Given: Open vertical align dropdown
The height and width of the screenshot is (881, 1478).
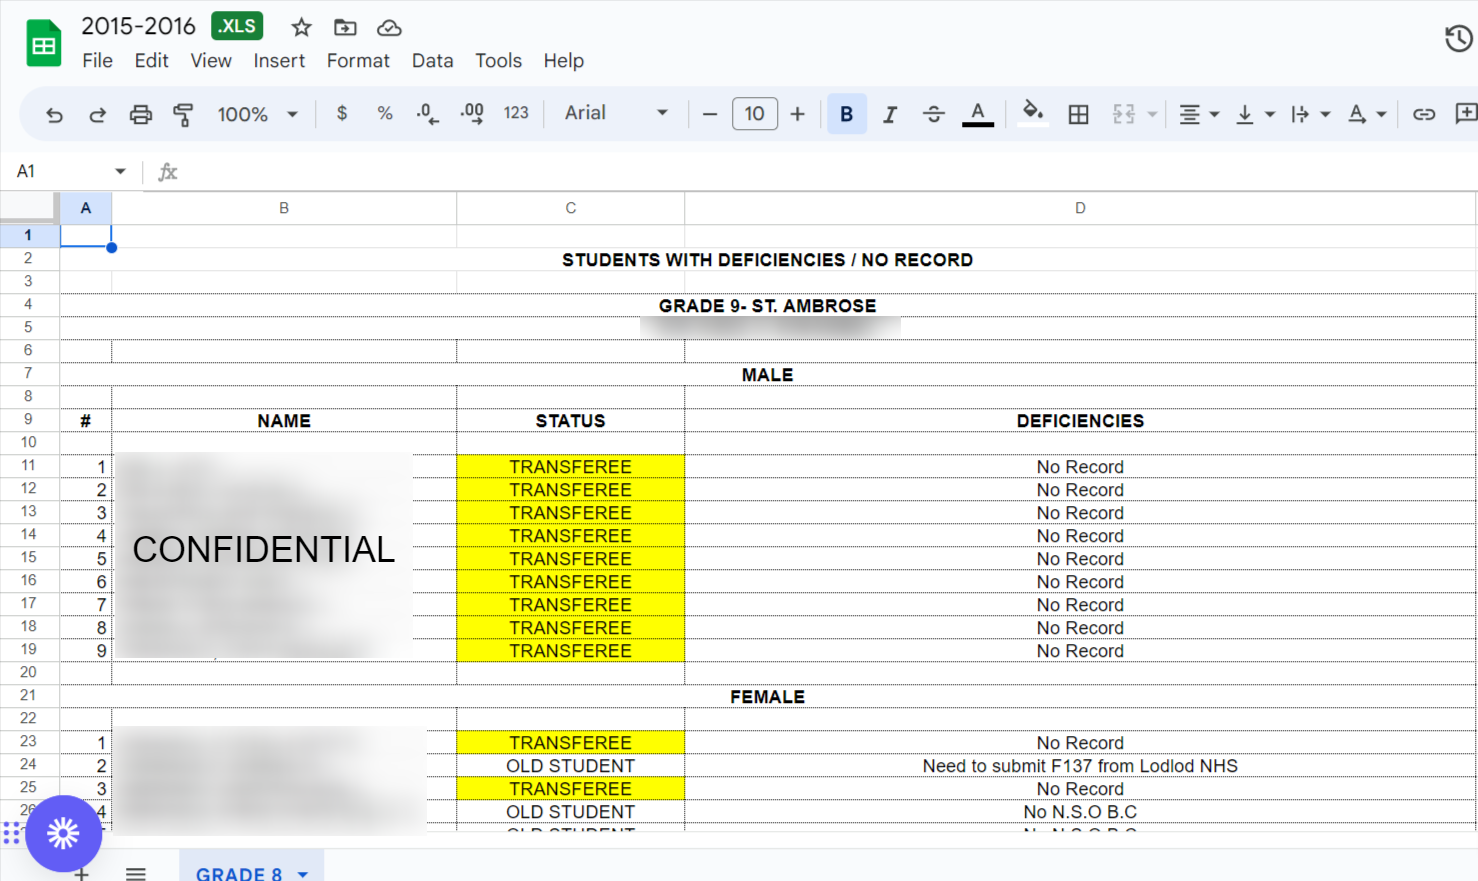Looking at the screenshot, I should point(1255,114).
